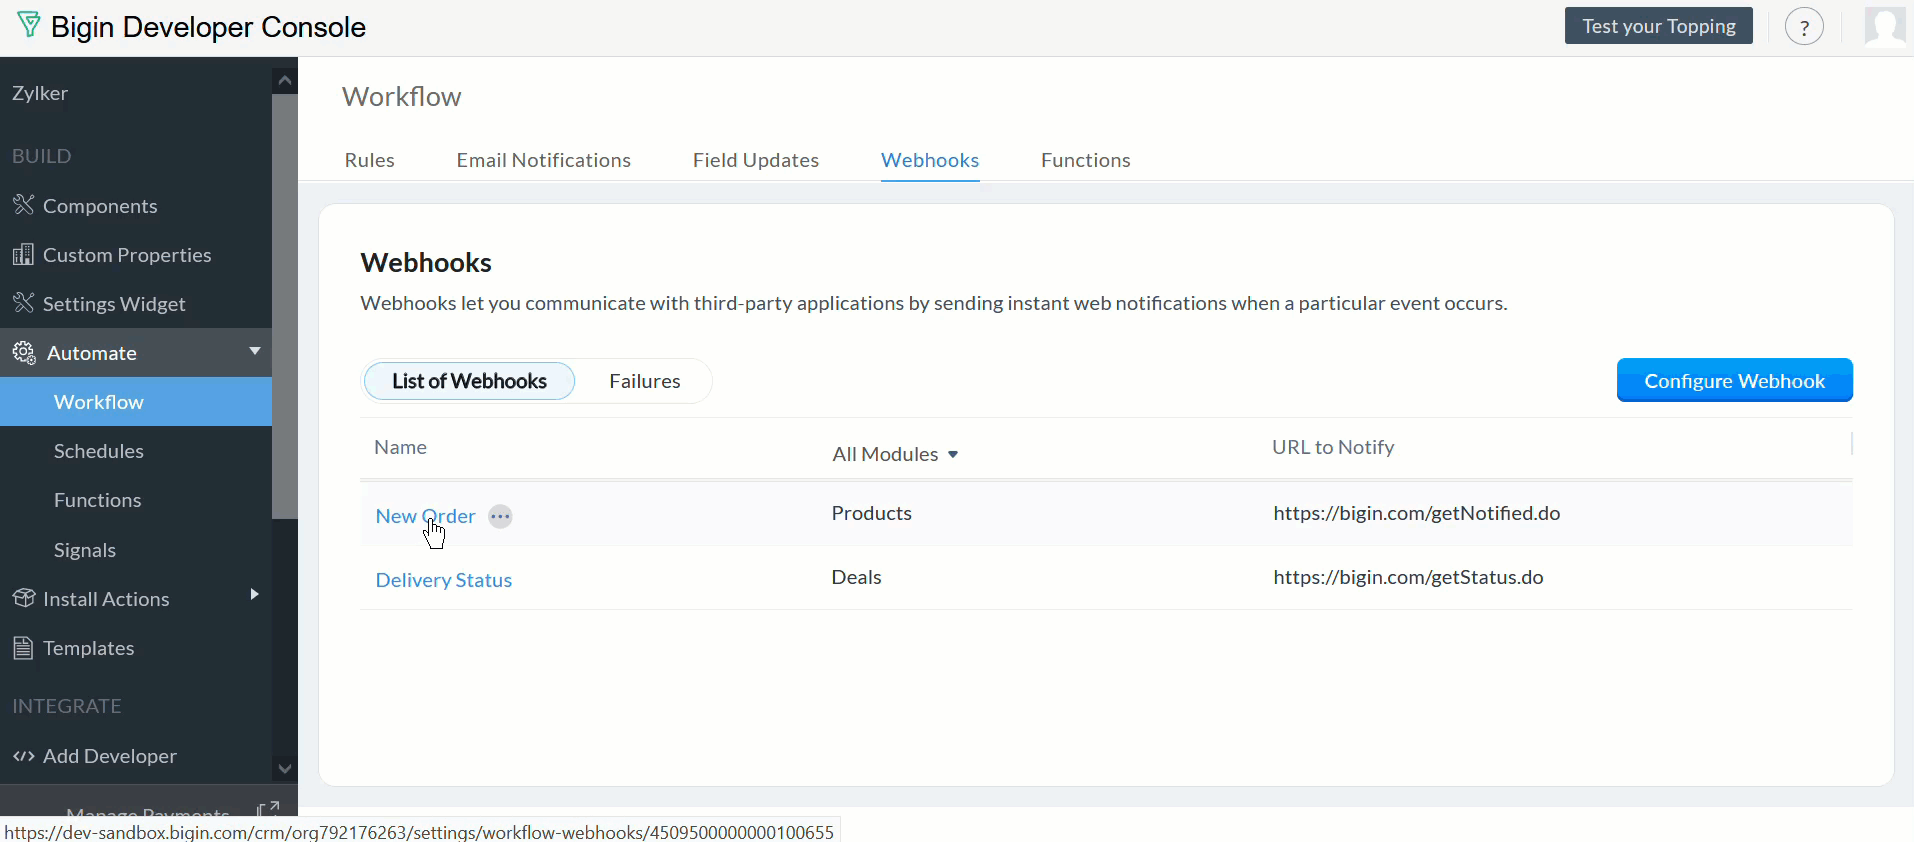Click the more options icon beside New Order
The image size is (1914, 842).
point(500,517)
